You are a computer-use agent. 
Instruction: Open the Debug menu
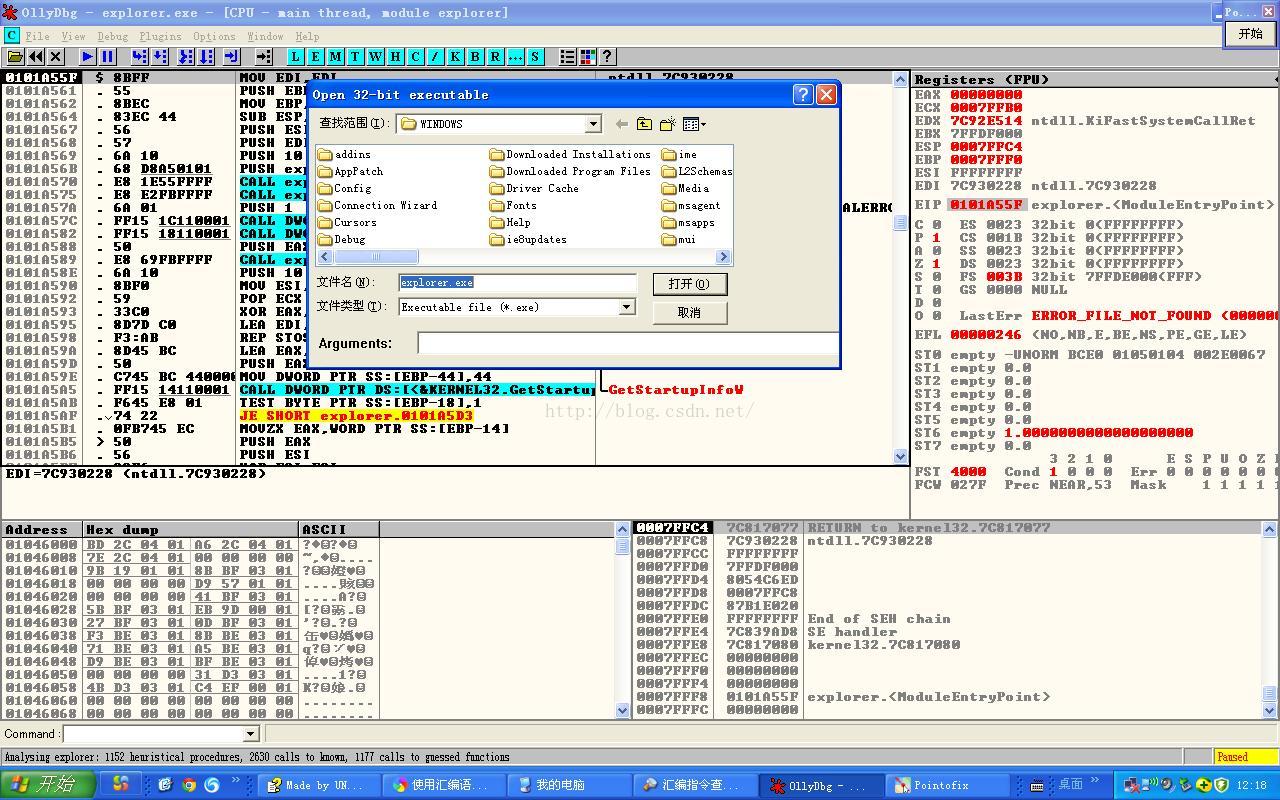[112, 36]
